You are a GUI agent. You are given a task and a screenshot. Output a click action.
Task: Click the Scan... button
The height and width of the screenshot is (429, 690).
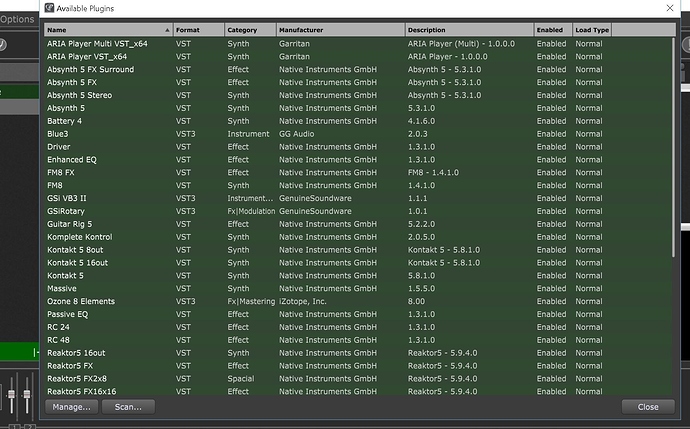[x=128, y=407]
